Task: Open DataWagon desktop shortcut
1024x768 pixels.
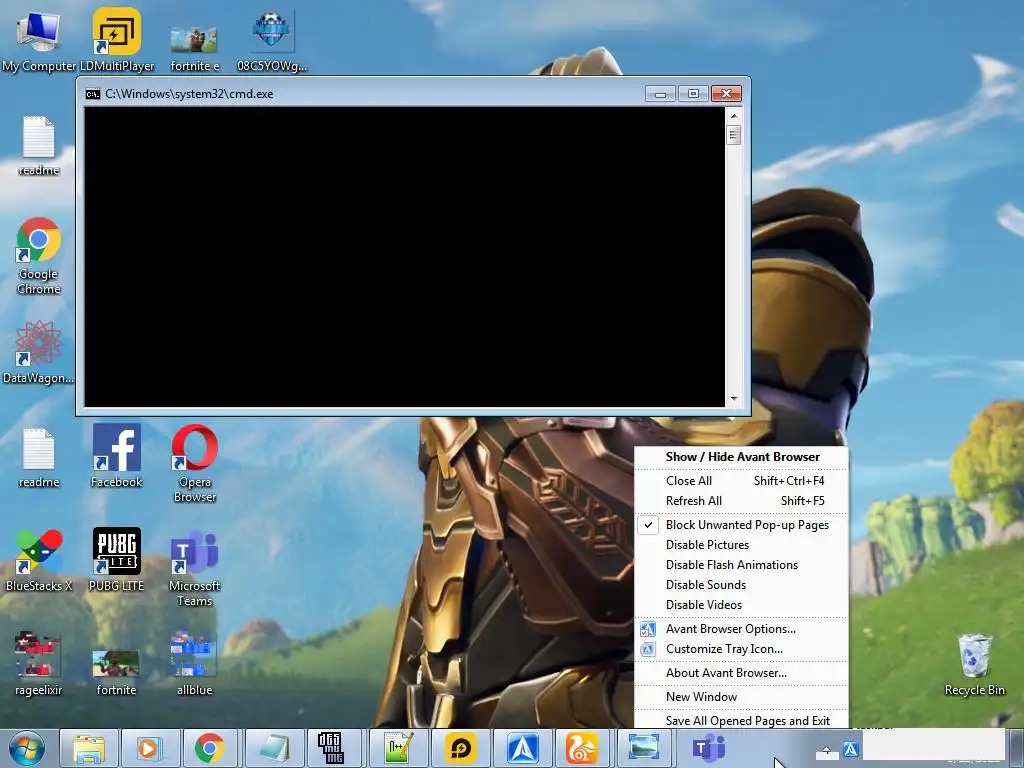Action: (x=39, y=353)
